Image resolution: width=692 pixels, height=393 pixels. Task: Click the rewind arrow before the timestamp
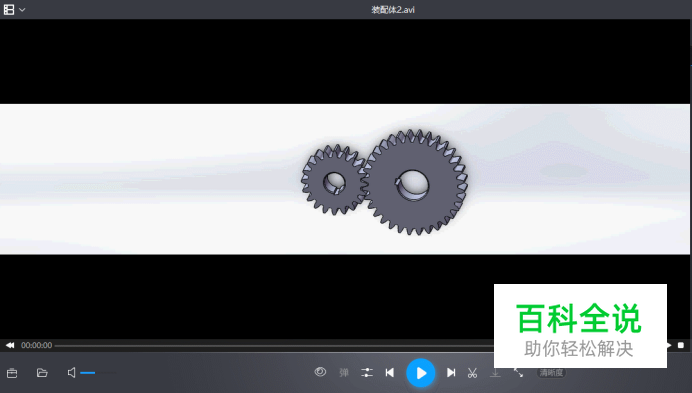(10, 345)
